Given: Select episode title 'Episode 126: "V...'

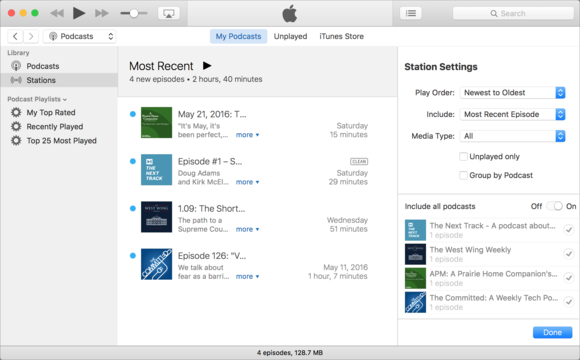Looking at the screenshot, I should click(212, 256).
